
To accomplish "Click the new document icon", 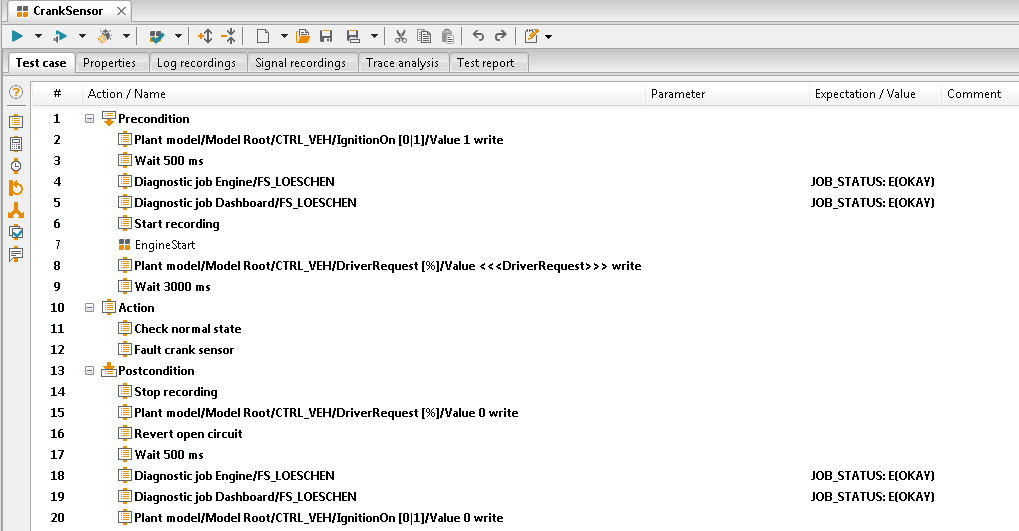I will pos(263,36).
